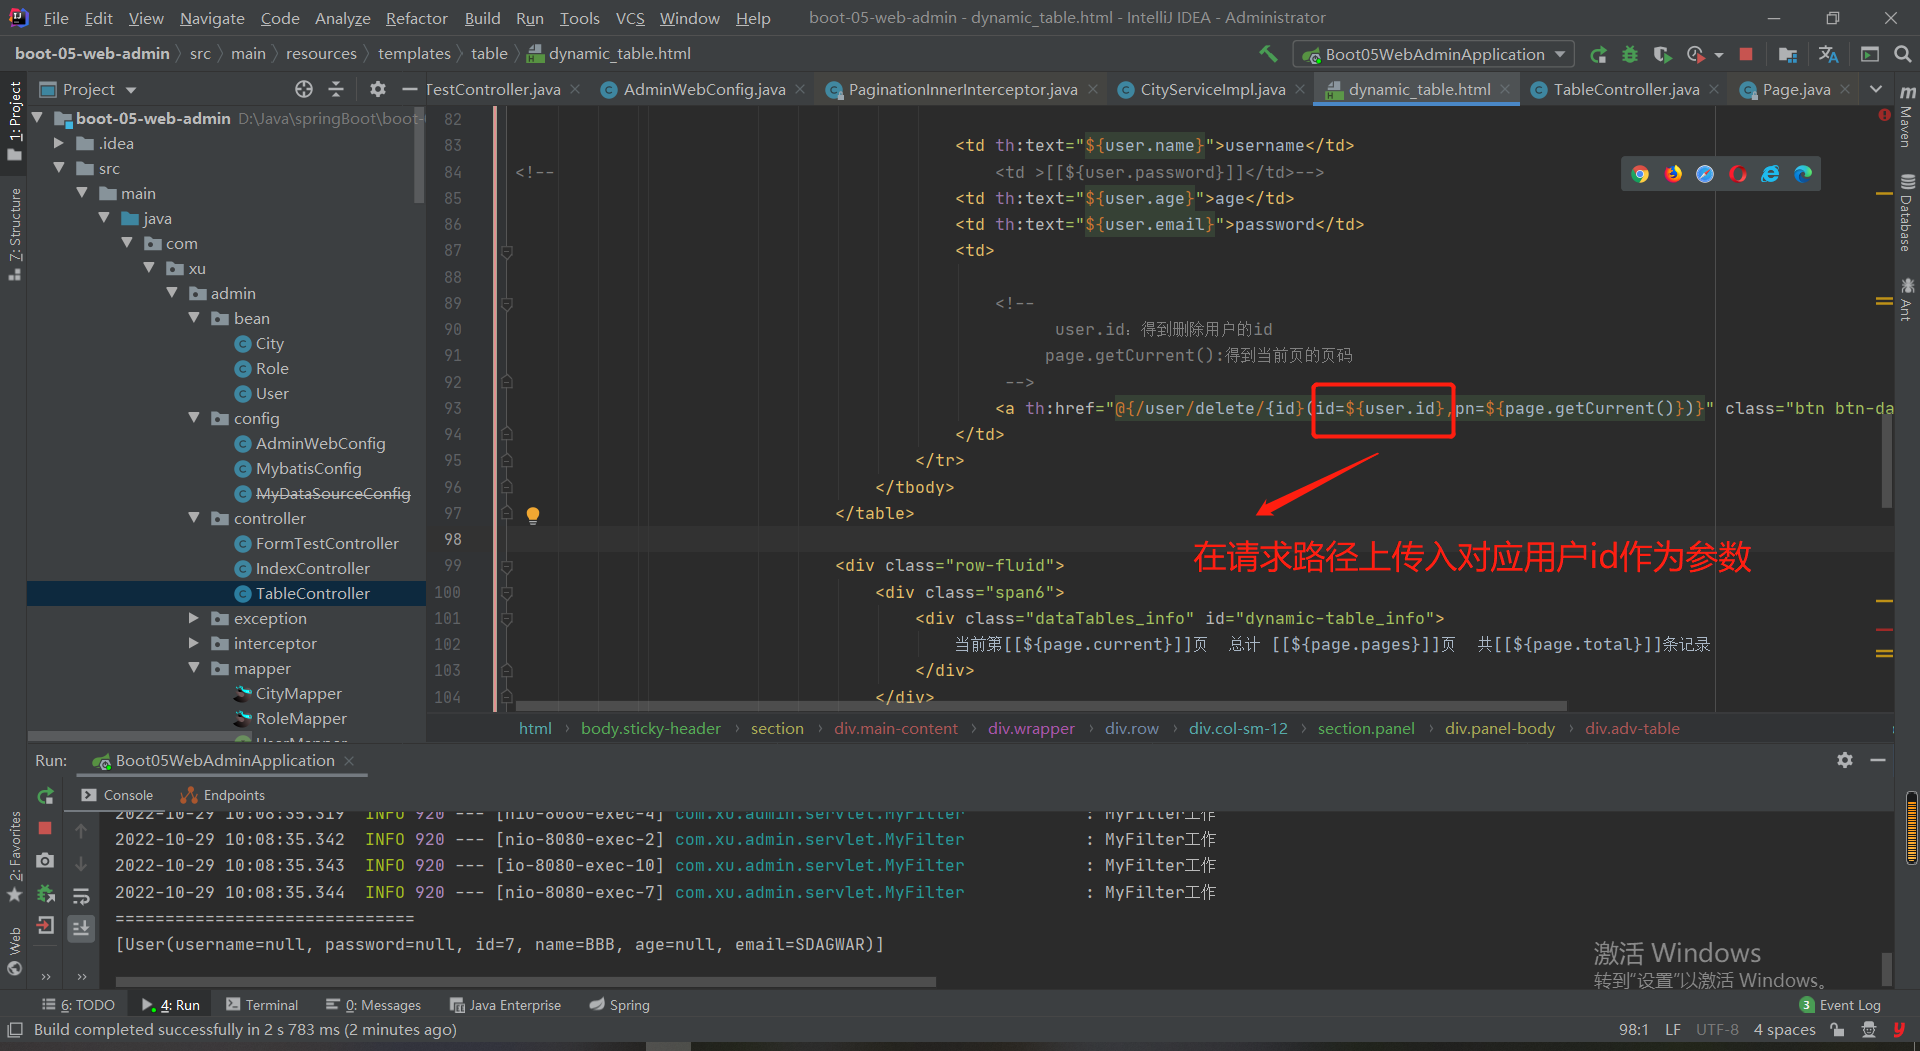Image resolution: width=1920 pixels, height=1051 pixels.
Task: Select CityMapper in the project tree
Action: (x=298, y=693)
